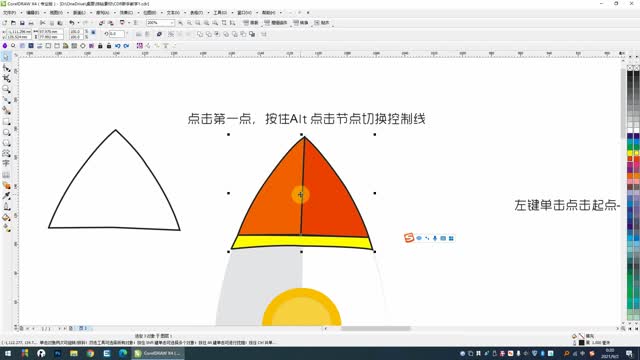Select the Zoom tool in the toolbox
The image size is (640, 360).
point(6,89)
